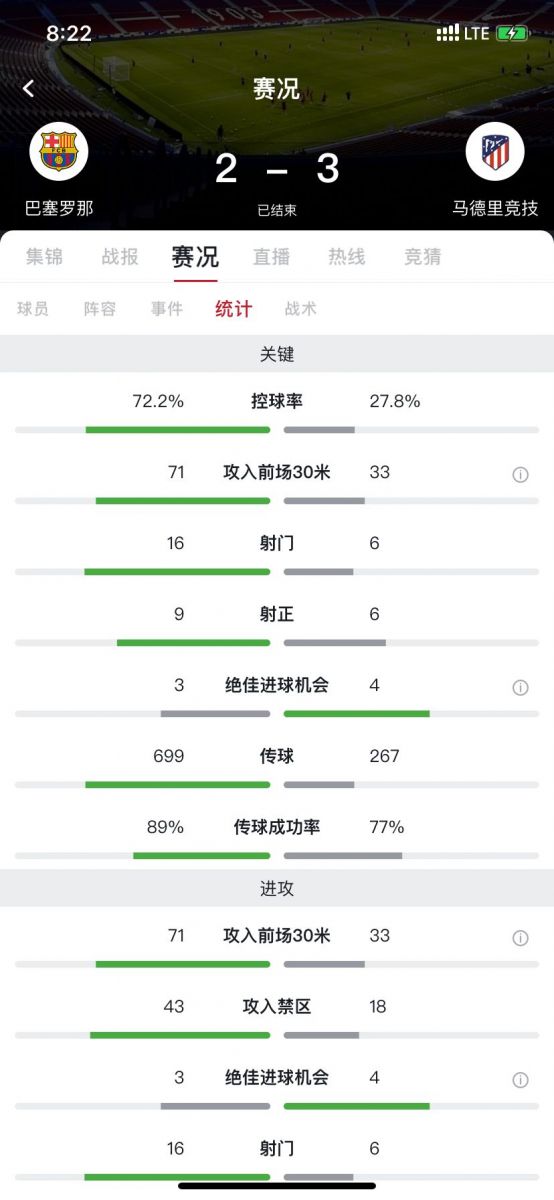This screenshot has height=1200, width=554.
Task: Select the 球员 sub-tab
Action: tap(33, 309)
